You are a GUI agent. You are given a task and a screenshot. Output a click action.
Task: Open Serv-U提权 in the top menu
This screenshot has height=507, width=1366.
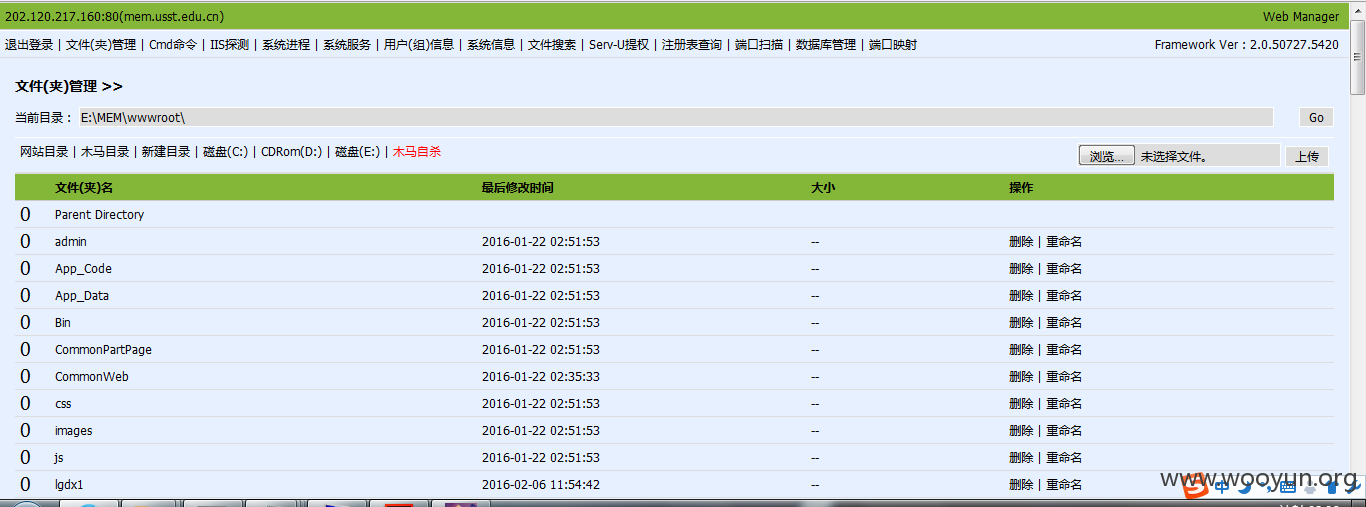click(x=619, y=45)
